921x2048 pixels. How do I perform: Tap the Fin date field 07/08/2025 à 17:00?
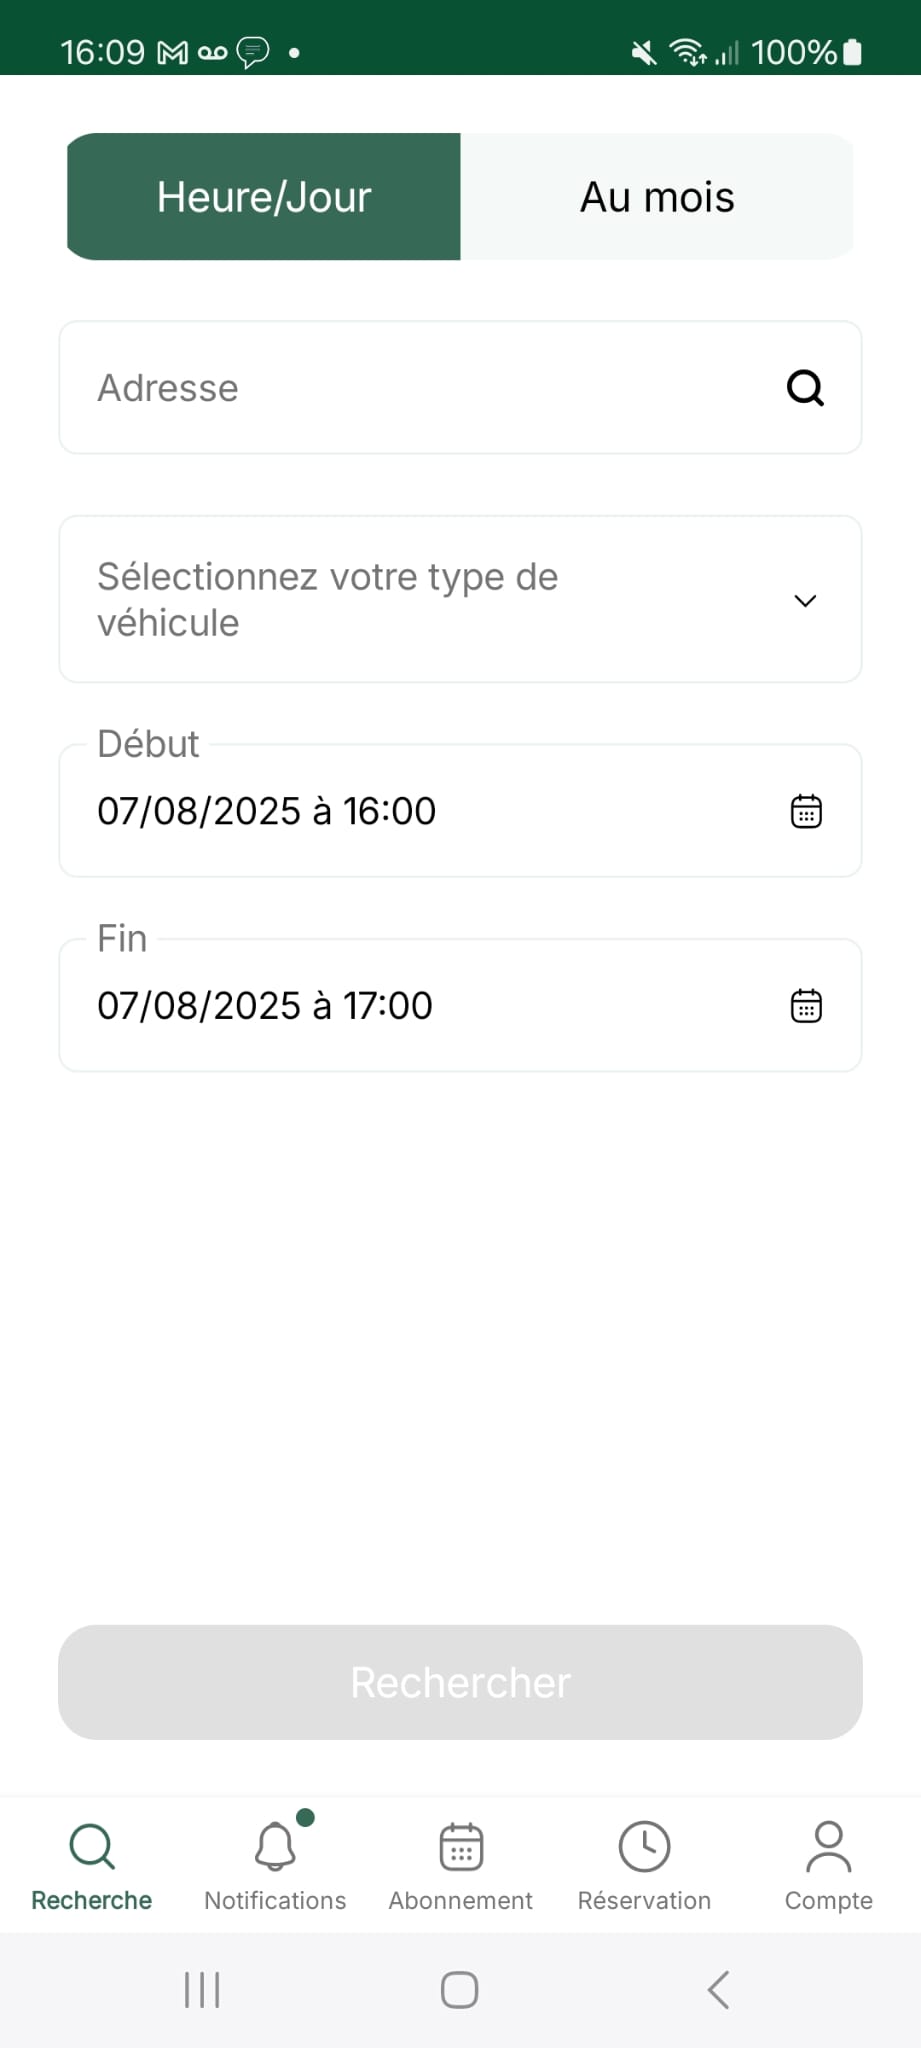tap(400, 1006)
